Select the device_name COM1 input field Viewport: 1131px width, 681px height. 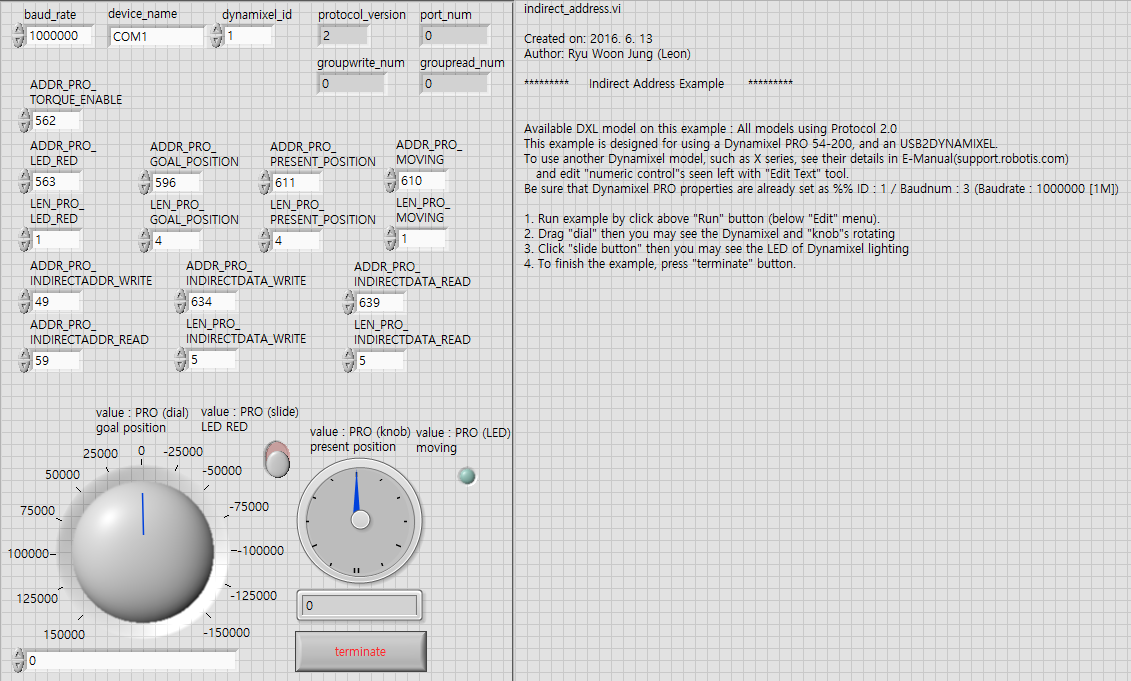tap(155, 36)
